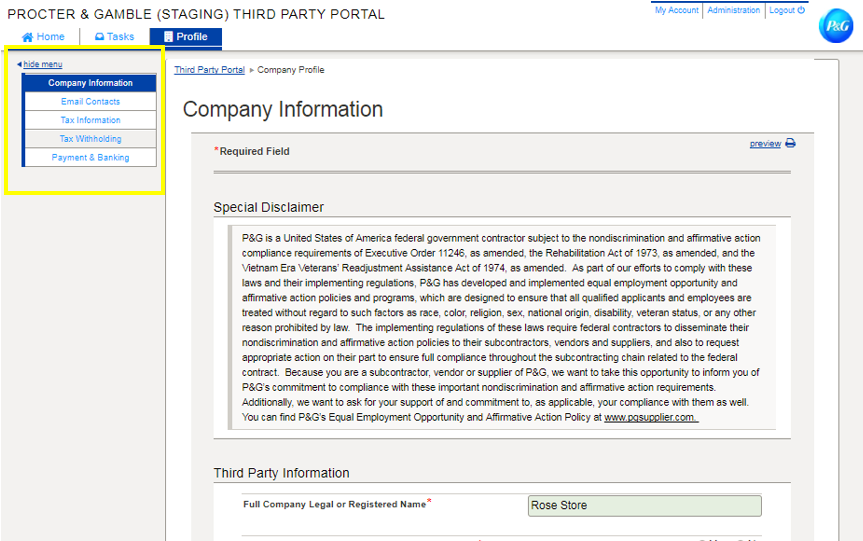
Task: Click the house icon on the Home tab
Action: (28, 37)
